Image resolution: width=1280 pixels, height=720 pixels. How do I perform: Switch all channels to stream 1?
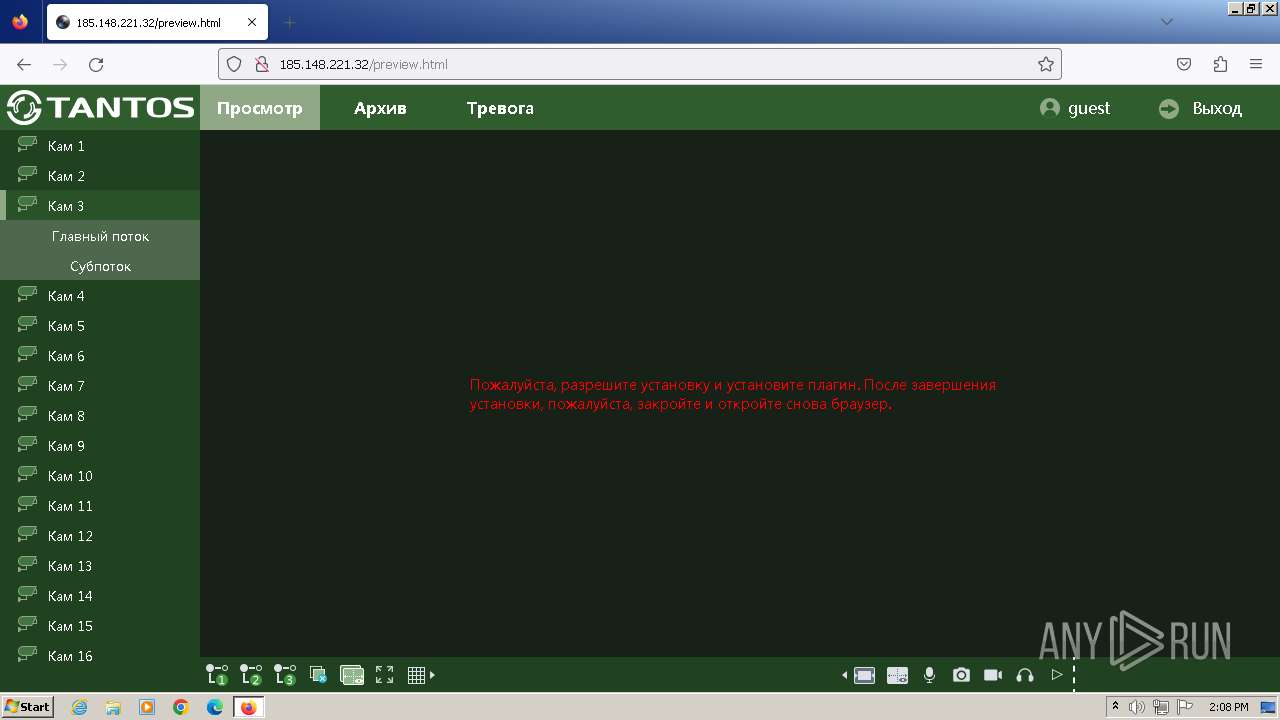[x=217, y=675]
